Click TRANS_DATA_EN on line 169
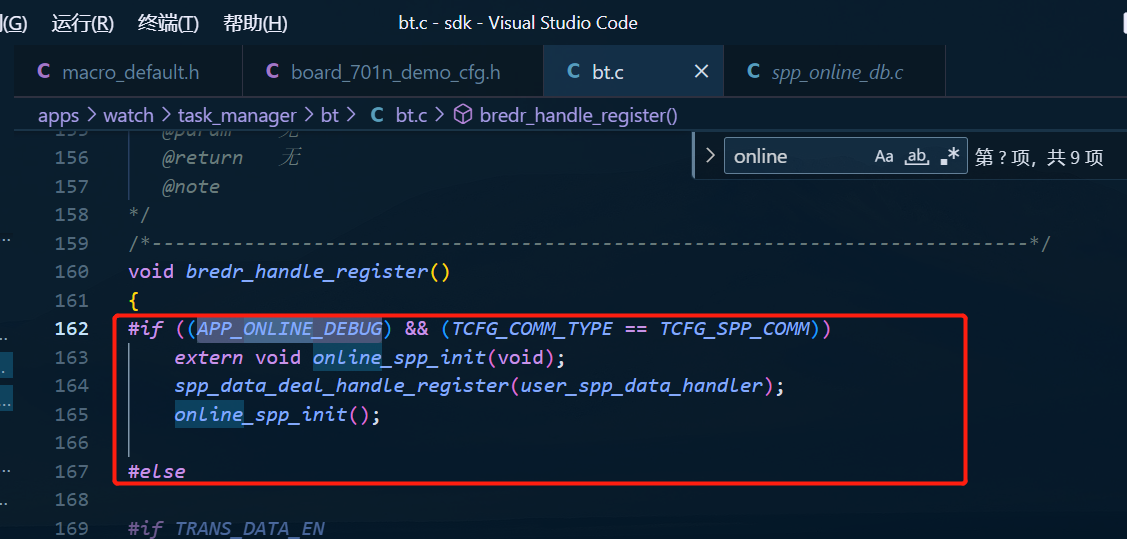The width and height of the screenshot is (1127, 539). 250,528
